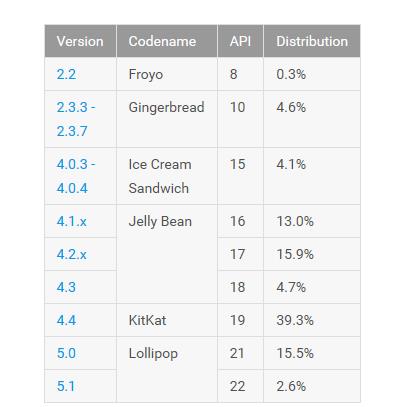Select the API column header

(x=240, y=41)
